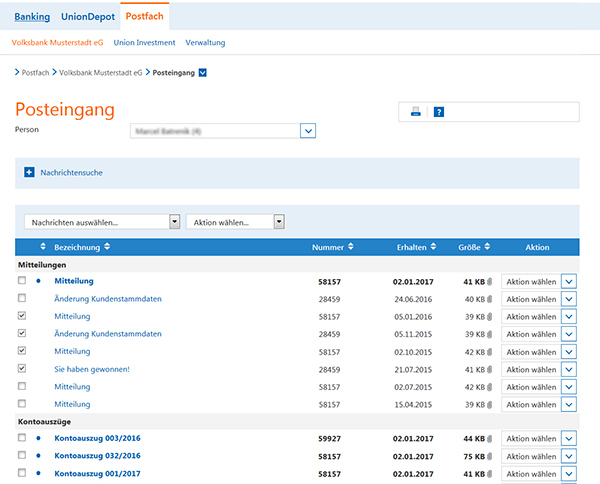Open Union Investment submenu
The image size is (600, 484).
coord(144,42)
